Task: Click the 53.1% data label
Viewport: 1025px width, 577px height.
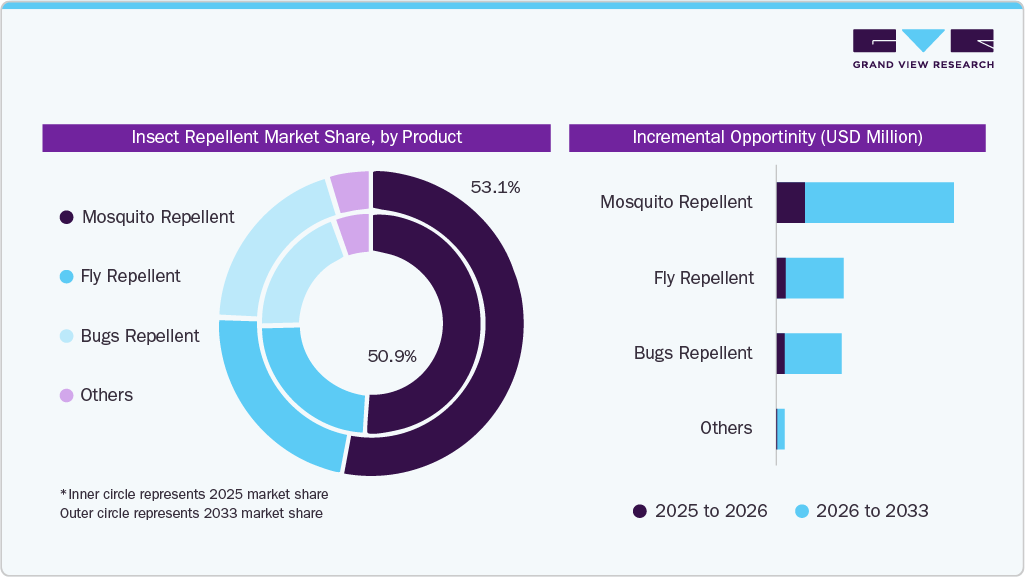Action: [495, 185]
